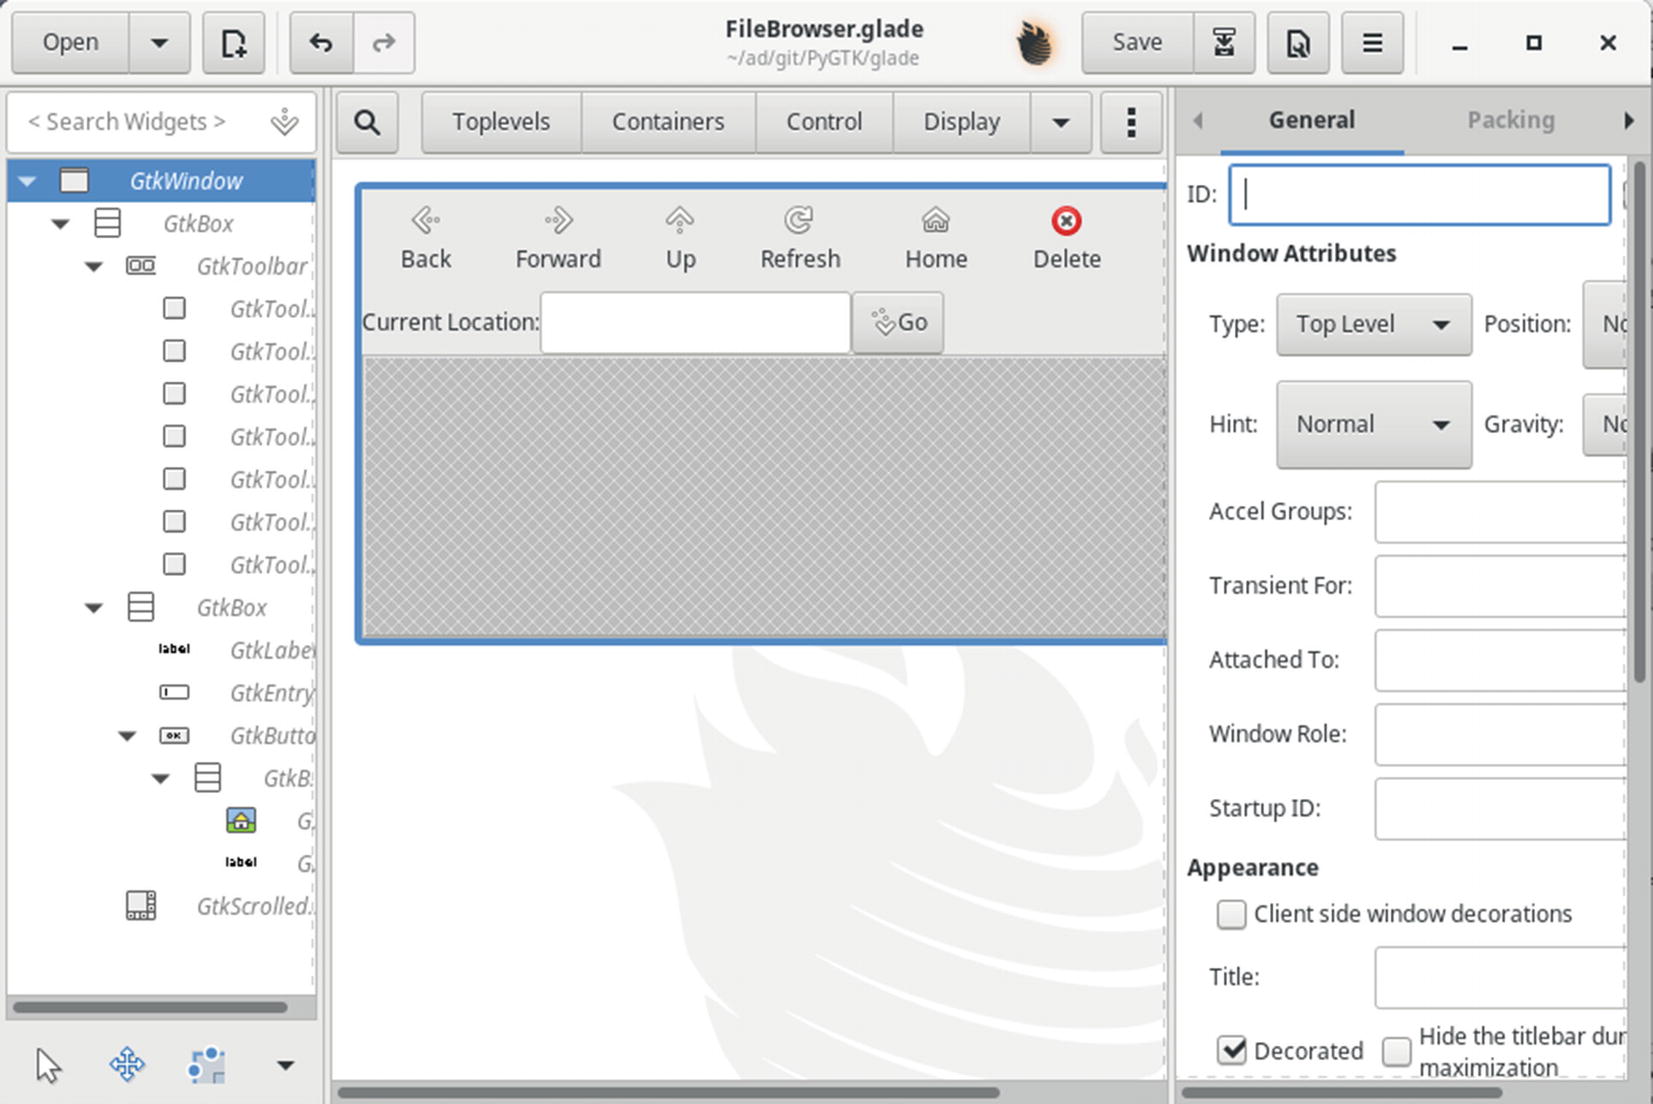Open the widget groups dropdown after Display
This screenshot has width=1653, height=1104.
(1061, 122)
